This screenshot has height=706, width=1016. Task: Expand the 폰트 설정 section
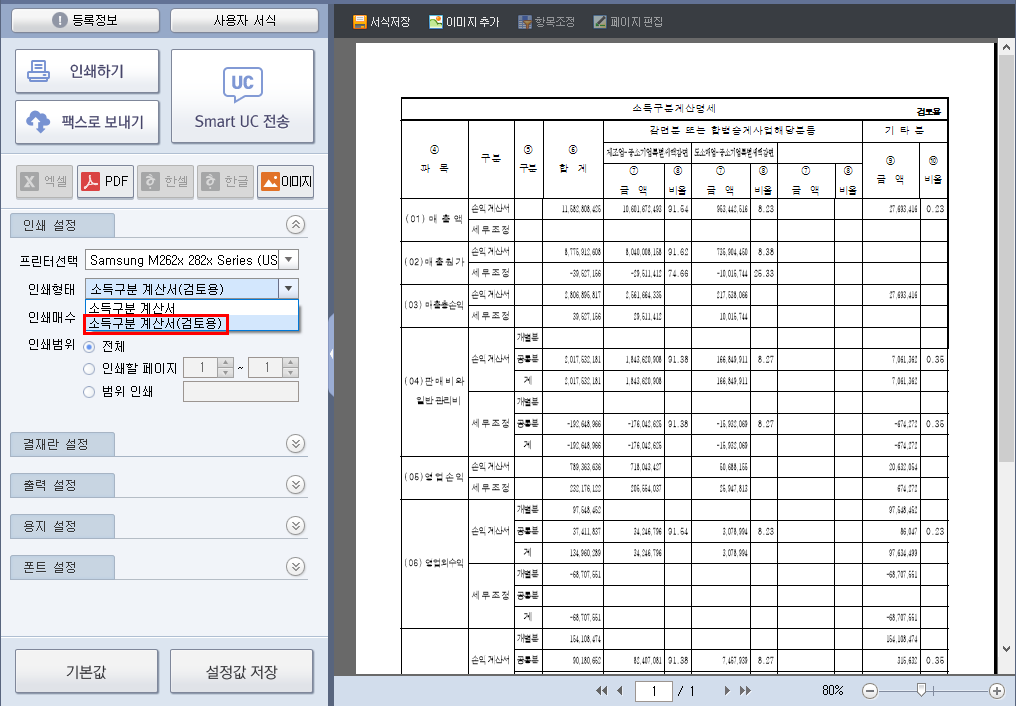tap(295, 567)
